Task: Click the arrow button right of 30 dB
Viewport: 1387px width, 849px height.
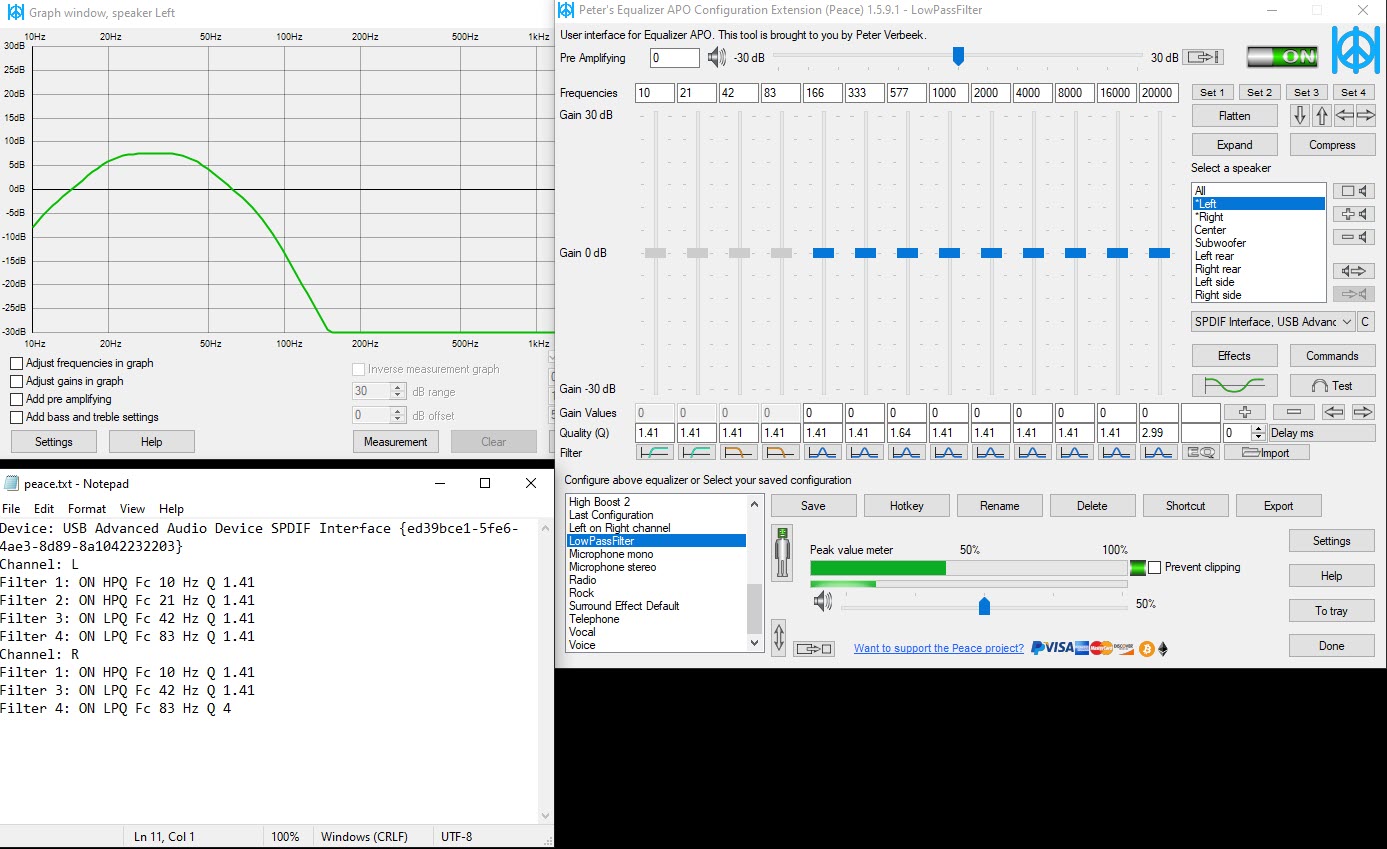Action: point(1205,58)
